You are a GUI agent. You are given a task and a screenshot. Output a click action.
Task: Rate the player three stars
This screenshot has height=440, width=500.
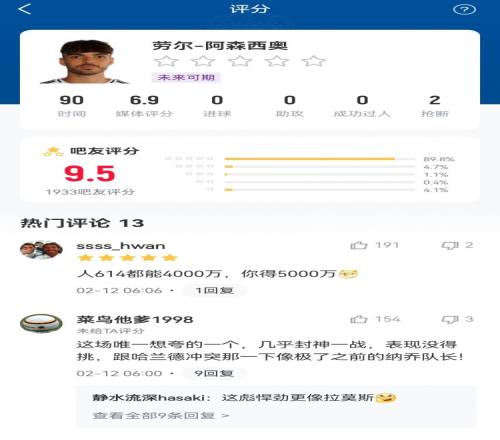[240, 61]
